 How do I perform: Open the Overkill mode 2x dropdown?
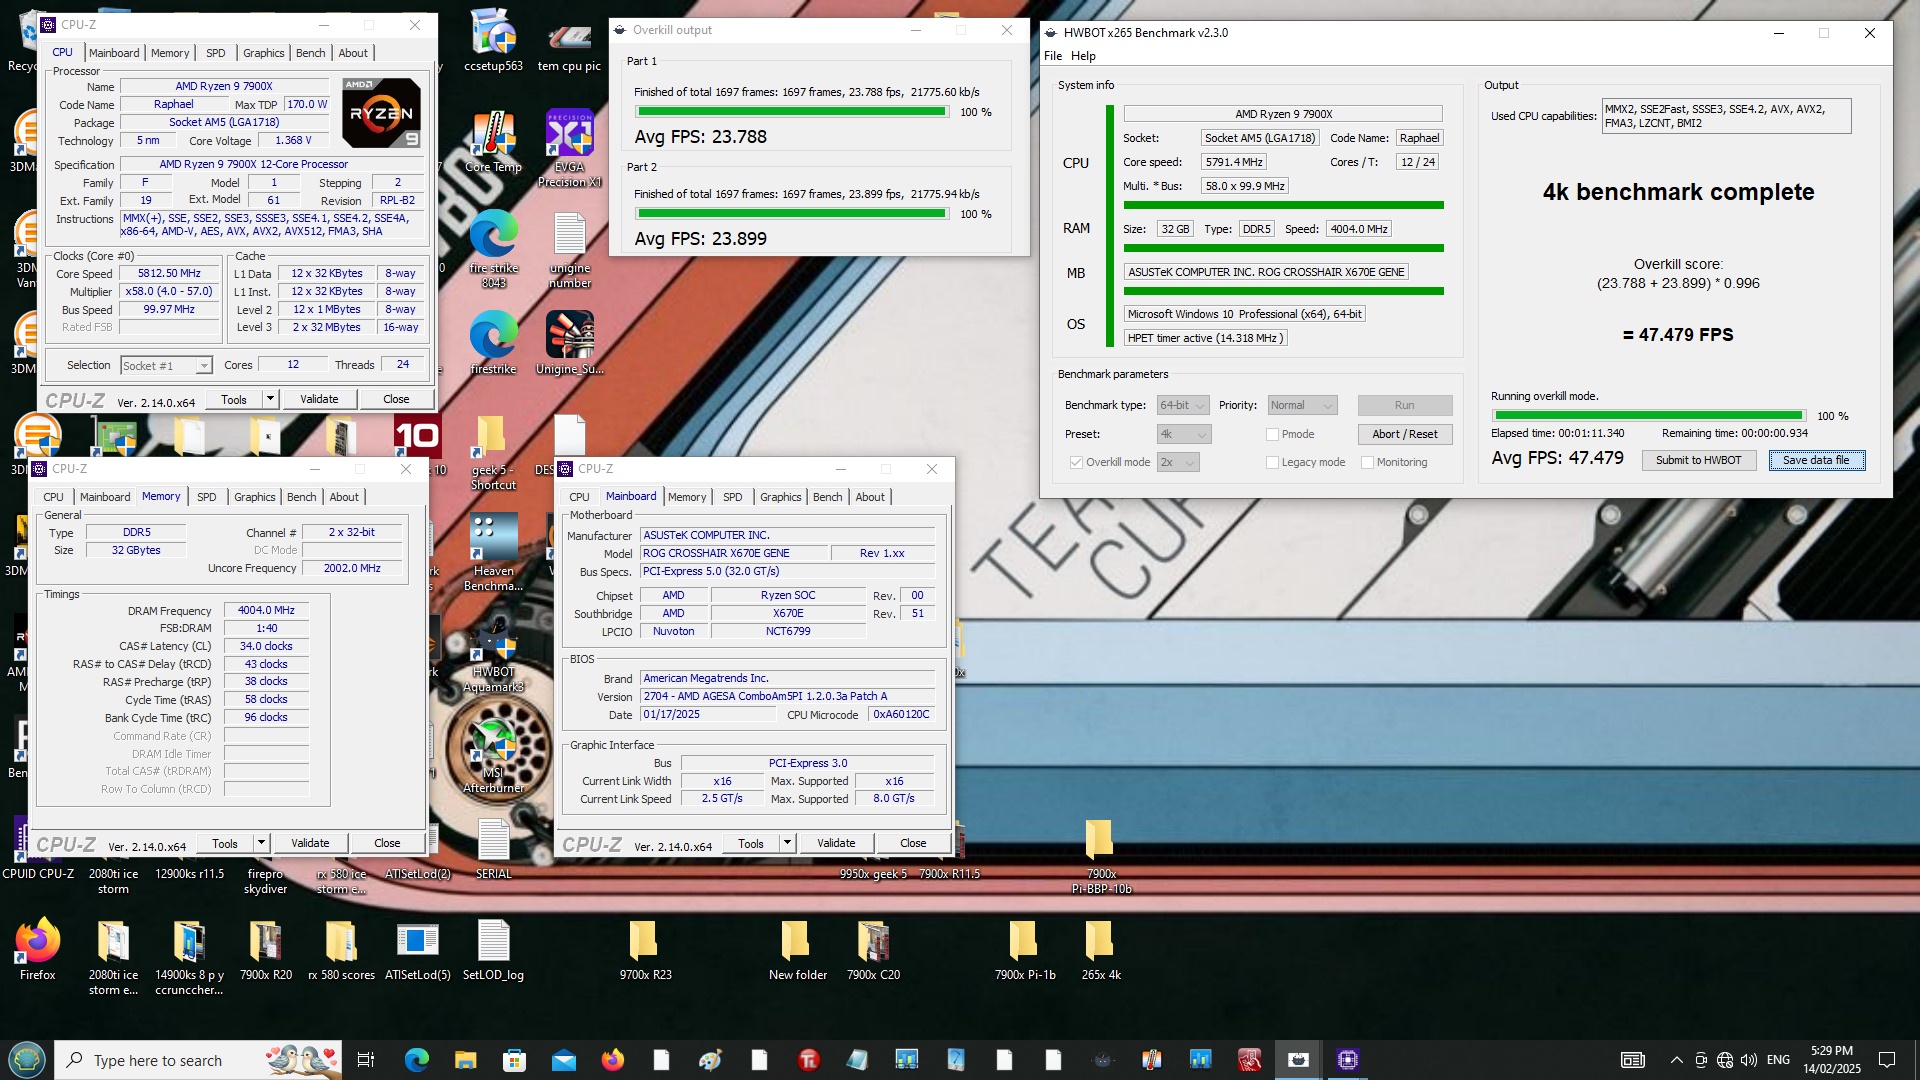tap(1178, 462)
